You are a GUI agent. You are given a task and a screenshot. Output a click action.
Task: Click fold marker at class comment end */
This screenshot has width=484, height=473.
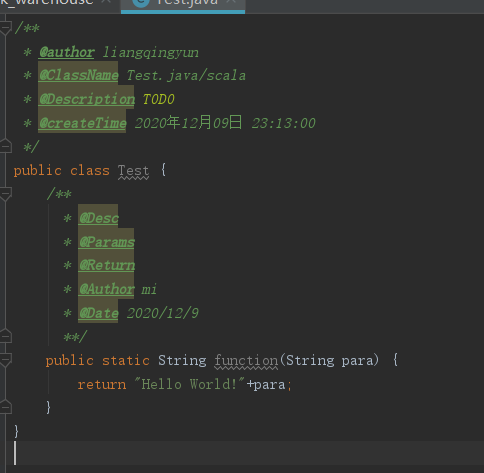pyautogui.click(x=6, y=146)
